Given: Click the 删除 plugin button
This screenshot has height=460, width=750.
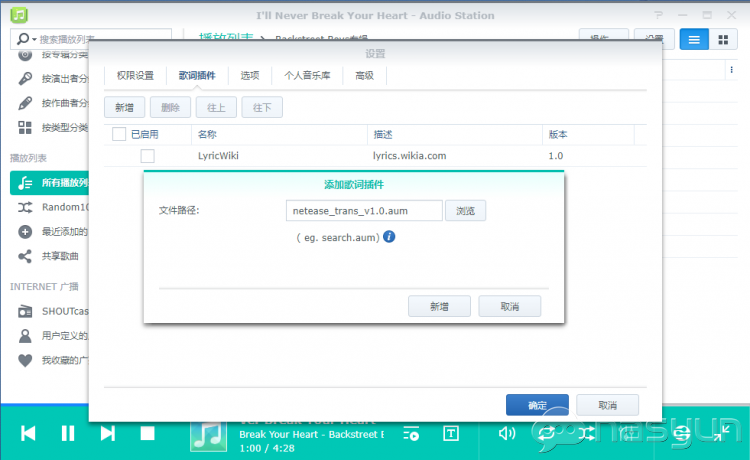Looking at the screenshot, I should (170, 108).
